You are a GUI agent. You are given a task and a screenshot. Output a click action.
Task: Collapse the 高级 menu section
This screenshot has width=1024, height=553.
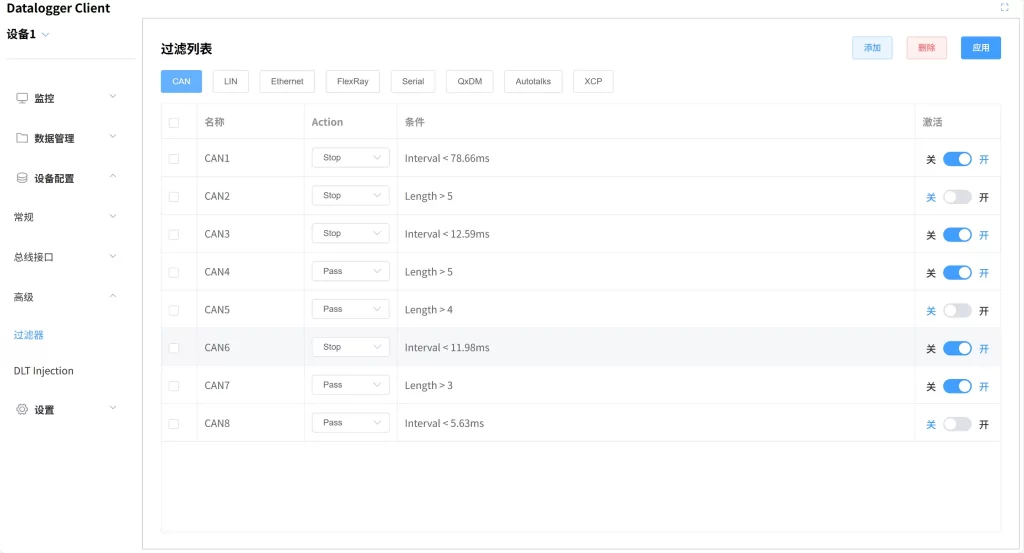tap(112, 296)
